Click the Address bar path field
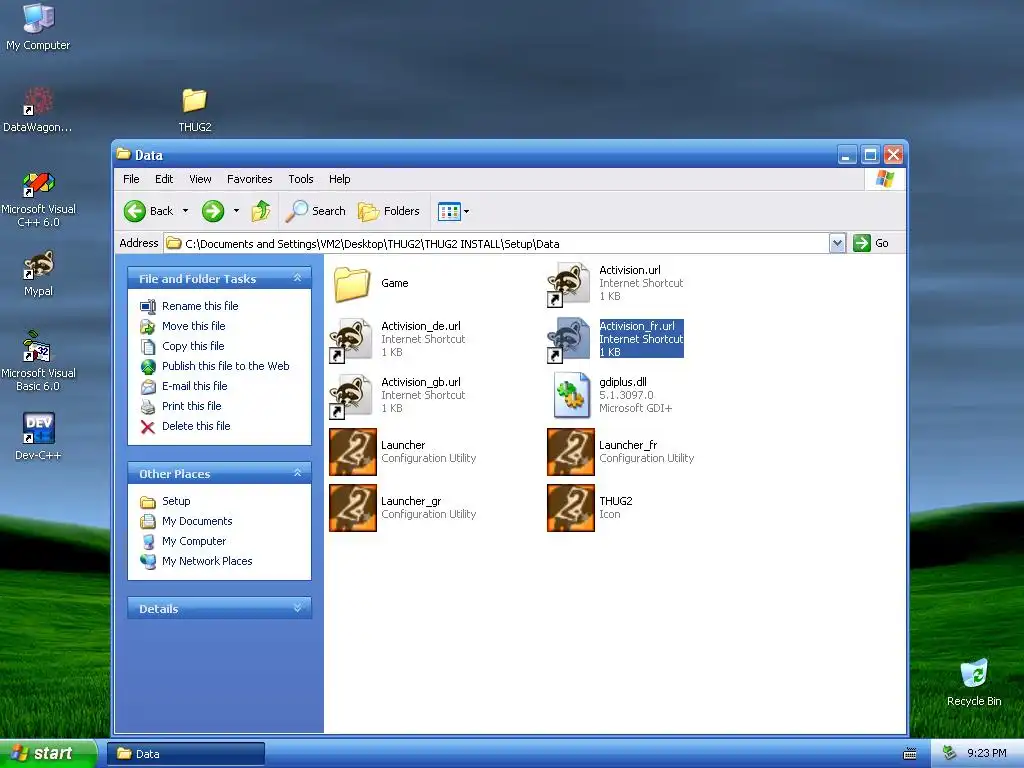The image size is (1024, 768). 496,244
